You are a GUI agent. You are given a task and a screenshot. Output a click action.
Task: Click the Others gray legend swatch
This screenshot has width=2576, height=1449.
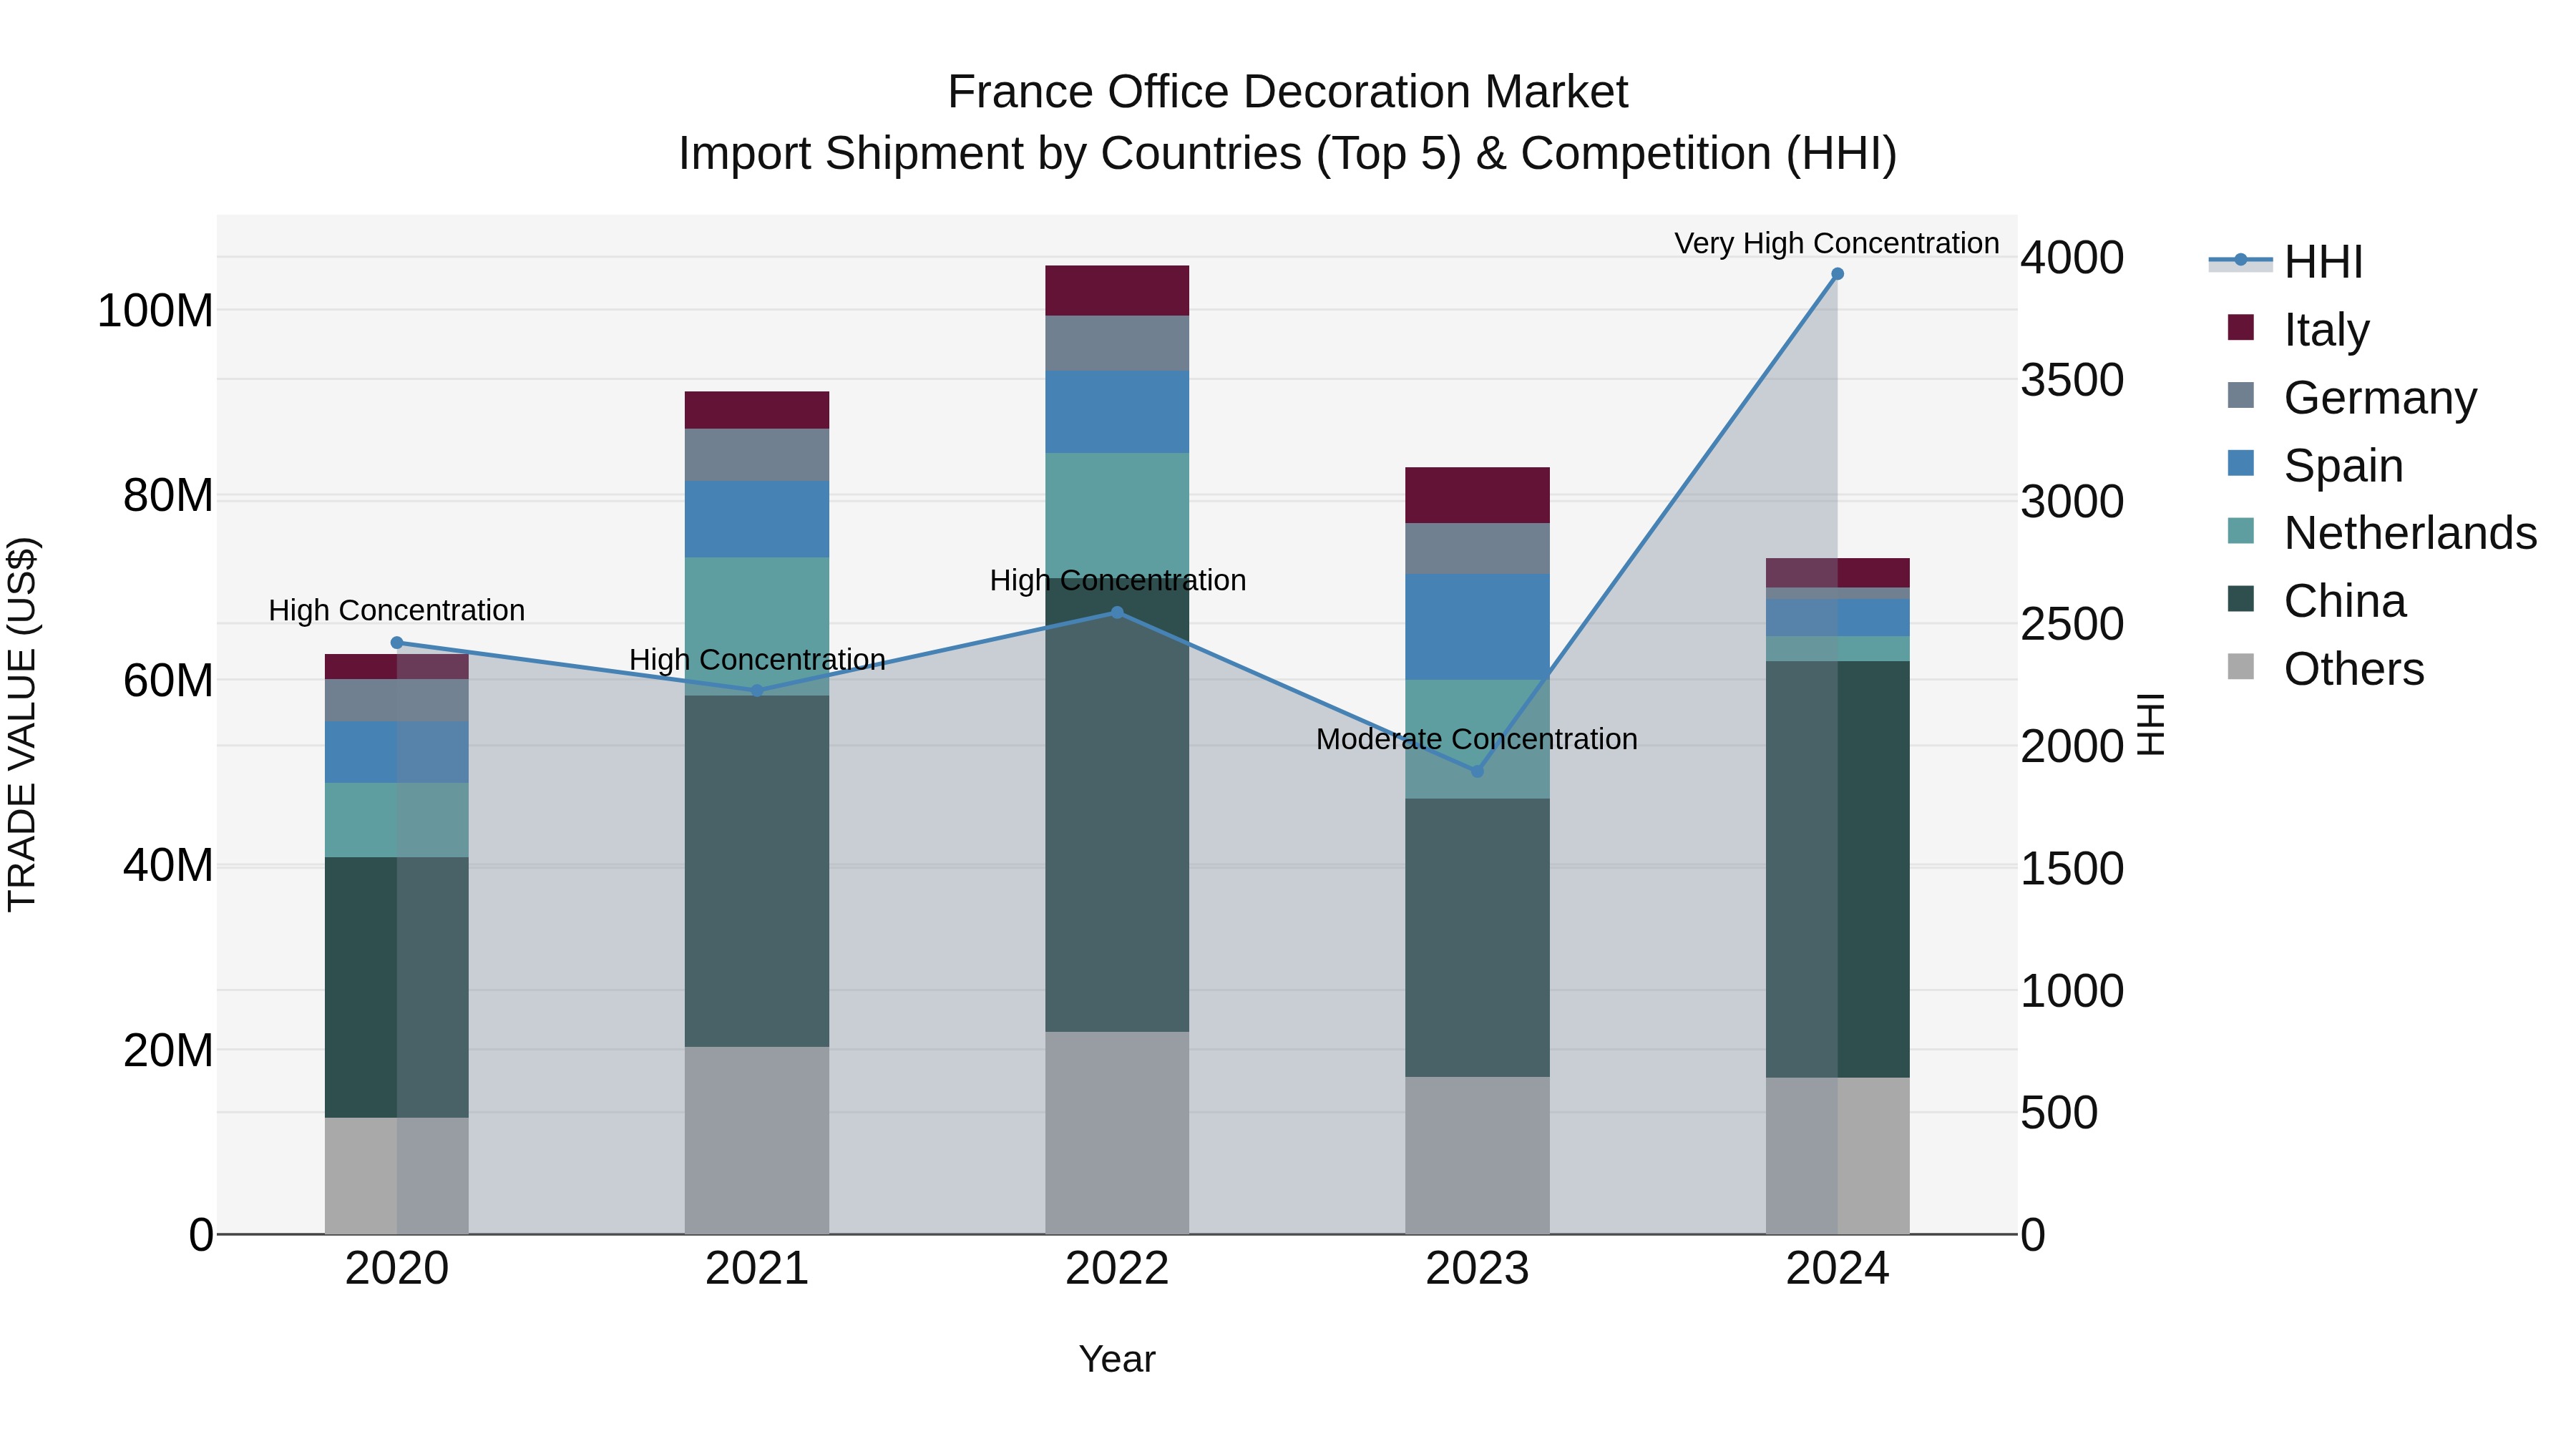point(2241,667)
